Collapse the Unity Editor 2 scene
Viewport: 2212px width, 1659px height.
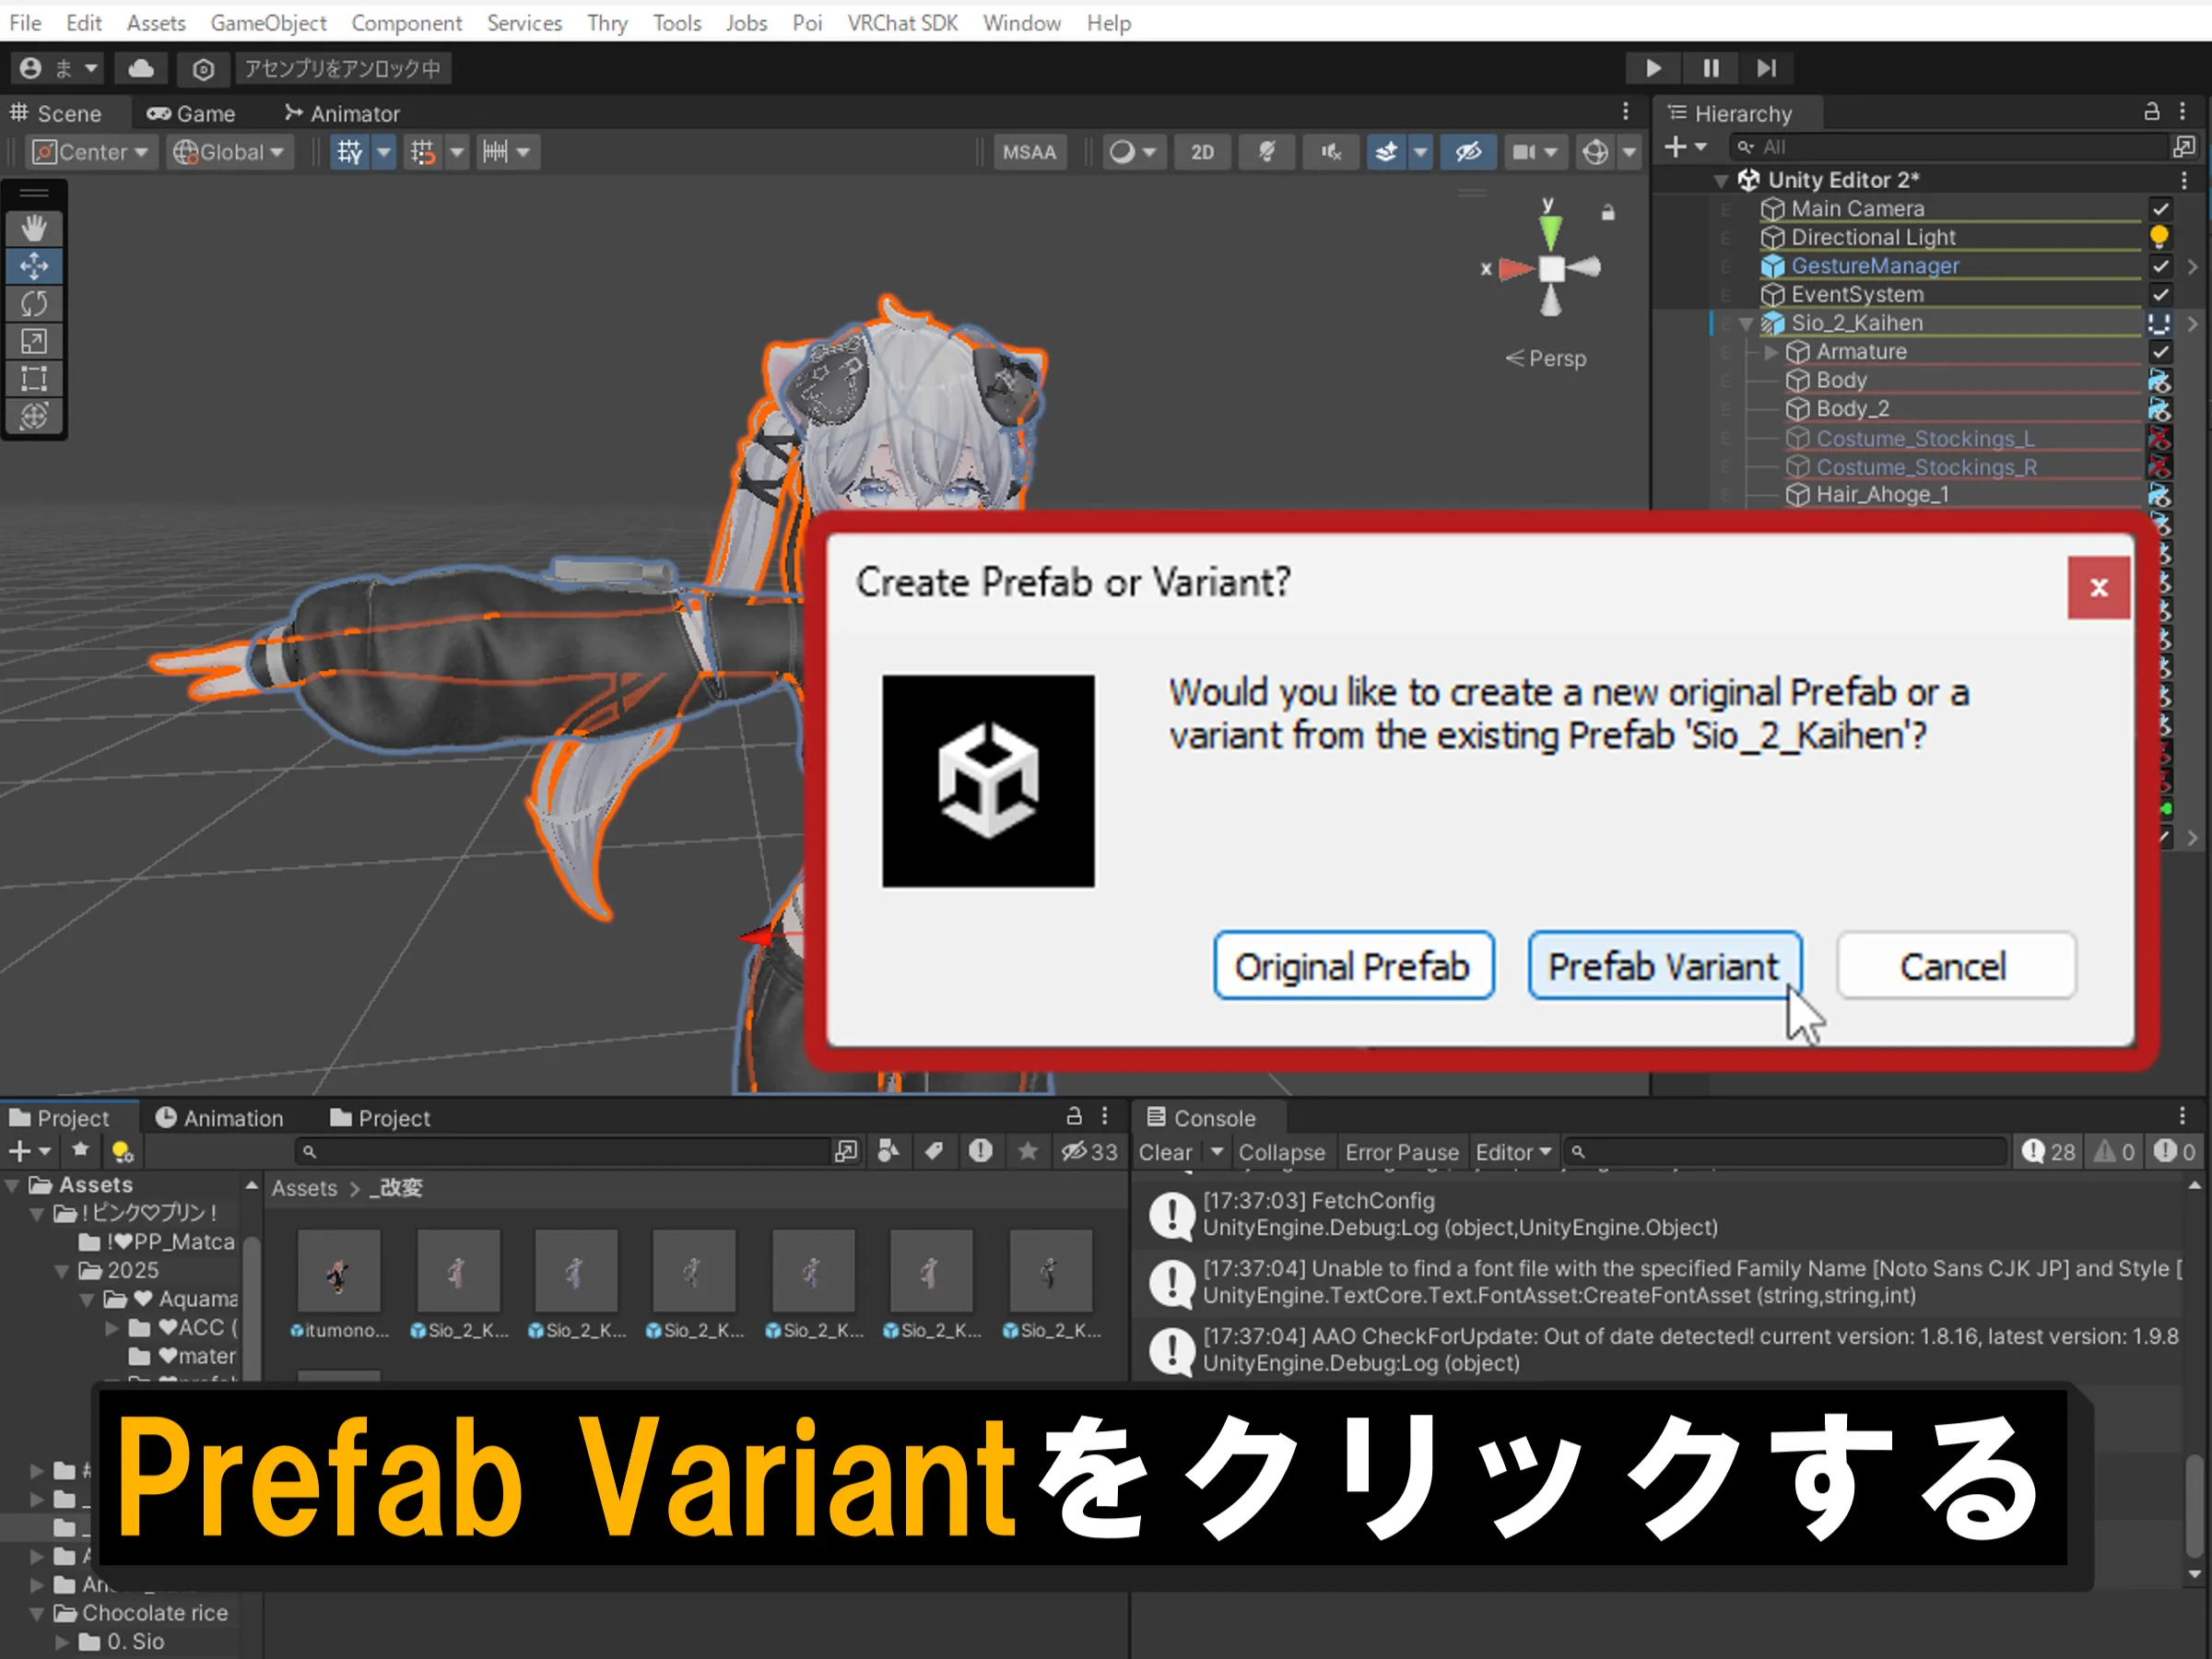coord(1721,181)
